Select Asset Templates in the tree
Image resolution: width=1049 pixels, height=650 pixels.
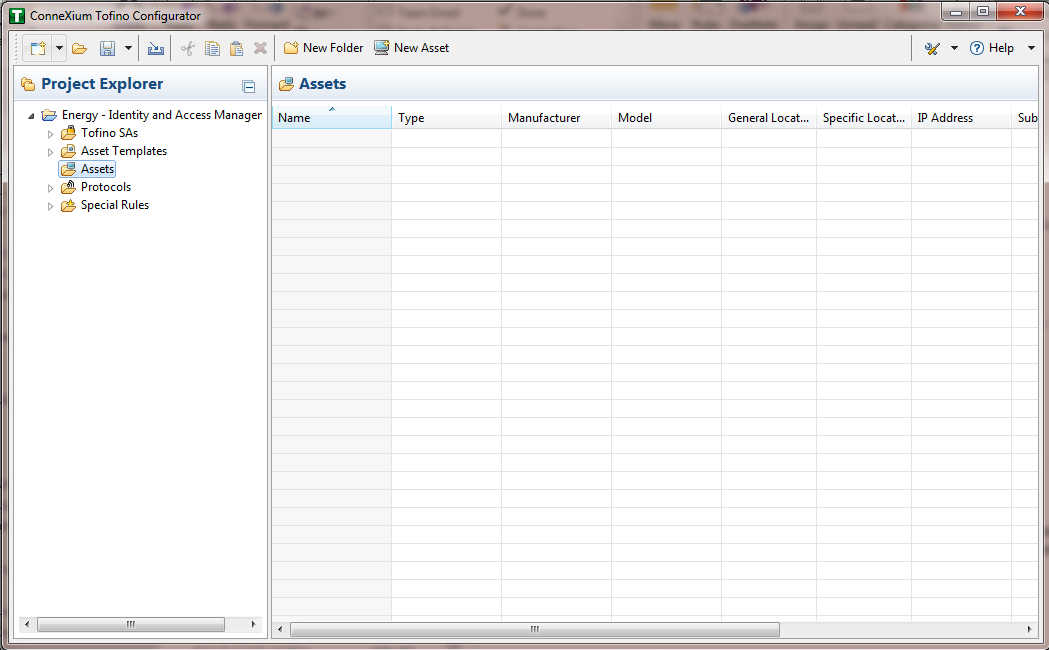pos(124,151)
